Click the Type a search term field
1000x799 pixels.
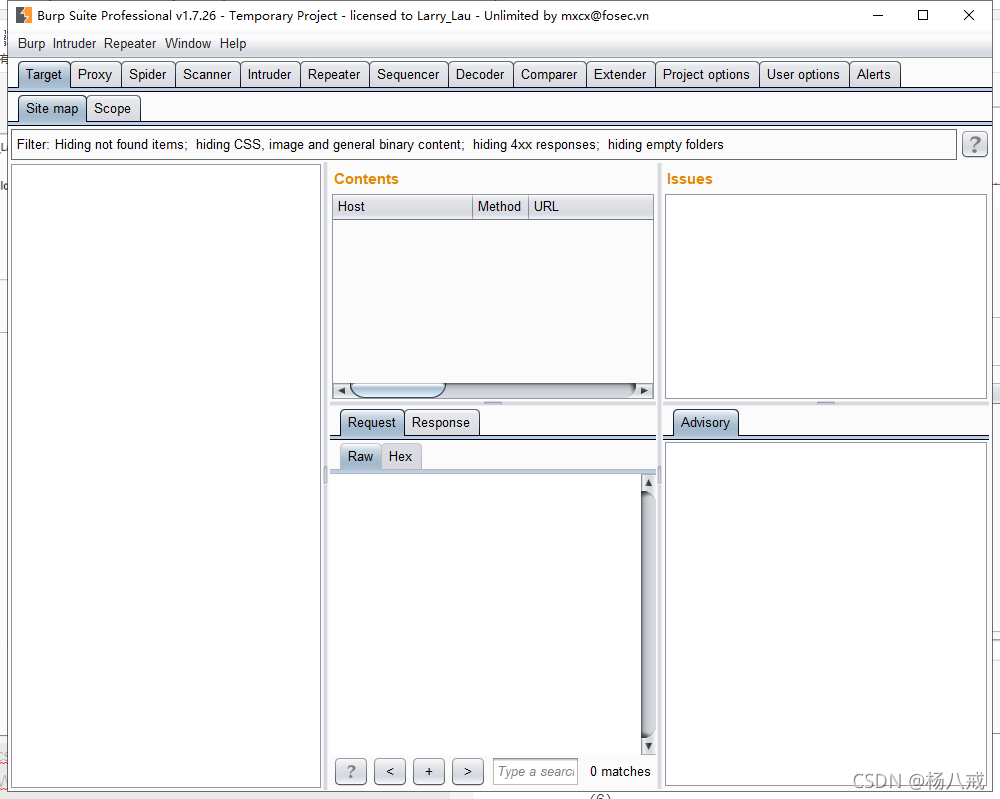(x=536, y=772)
